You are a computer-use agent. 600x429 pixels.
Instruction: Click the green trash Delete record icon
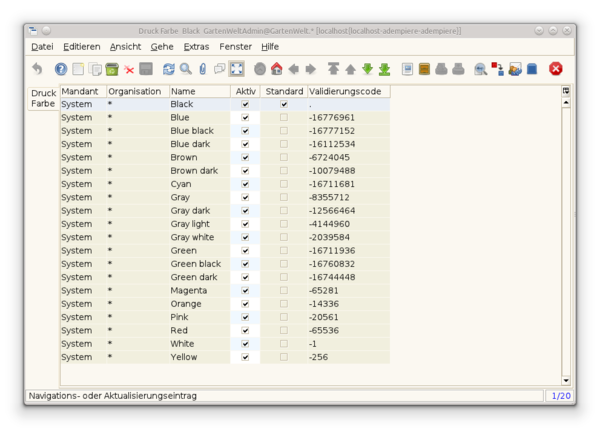[x=112, y=69]
